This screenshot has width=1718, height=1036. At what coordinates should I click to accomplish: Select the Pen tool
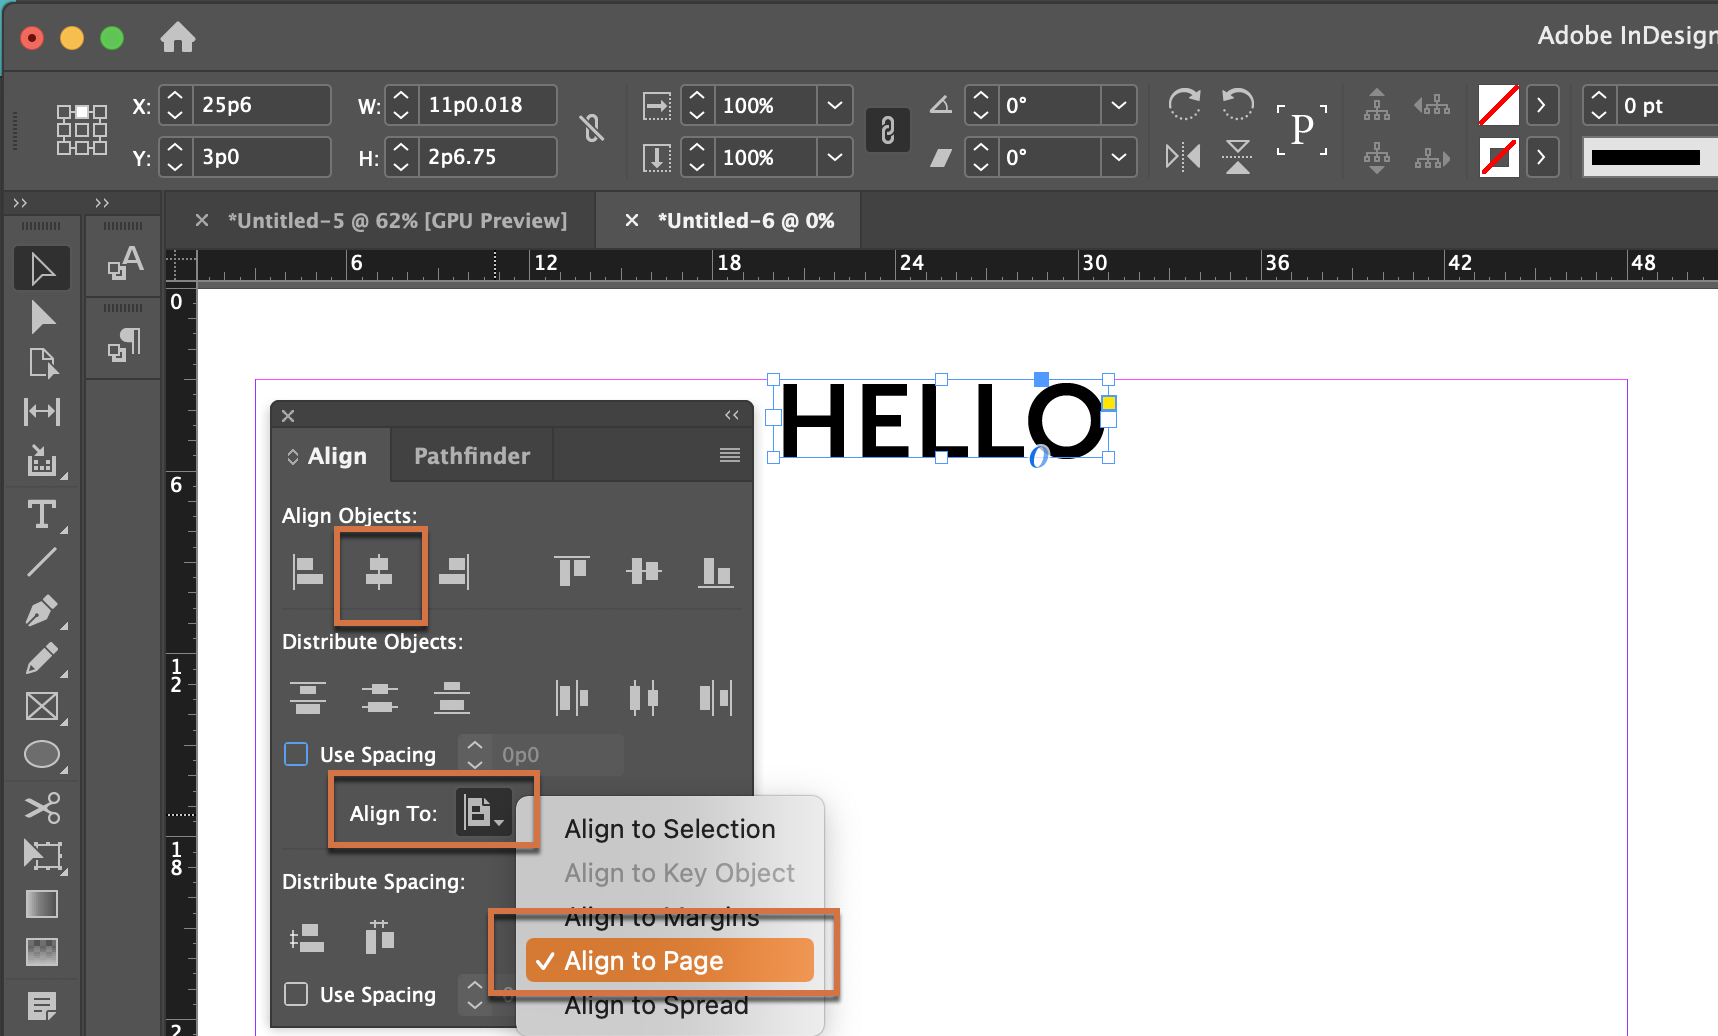pyautogui.click(x=42, y=611)
